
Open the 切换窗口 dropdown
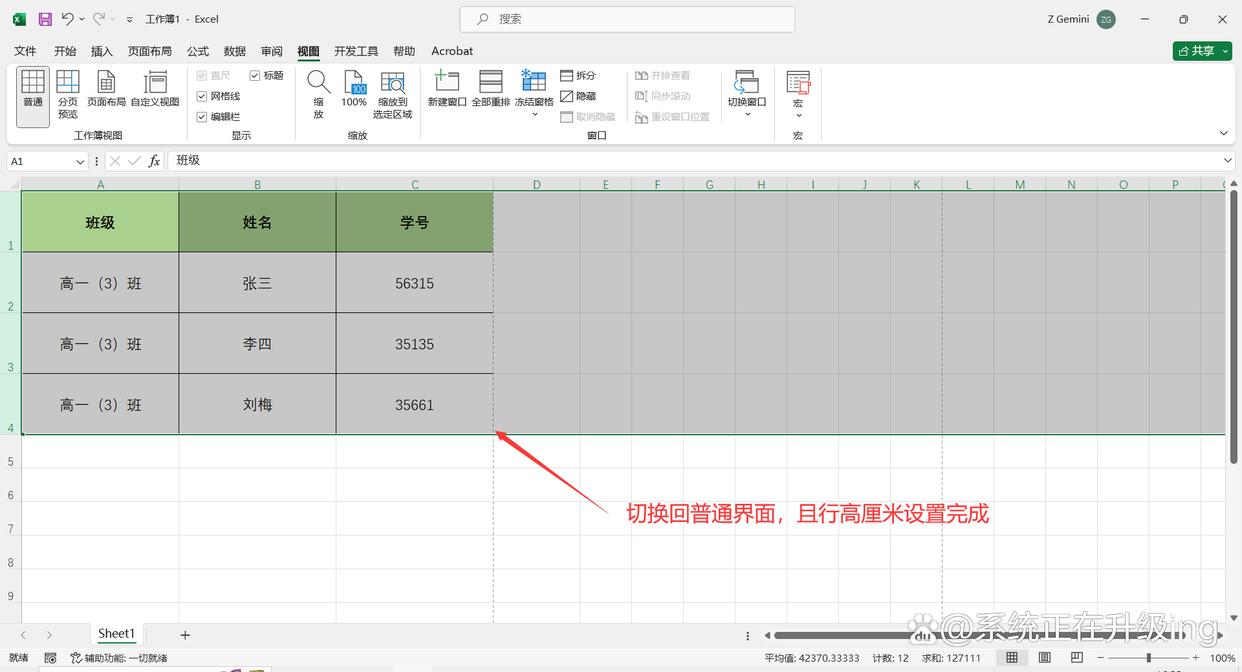747,115
